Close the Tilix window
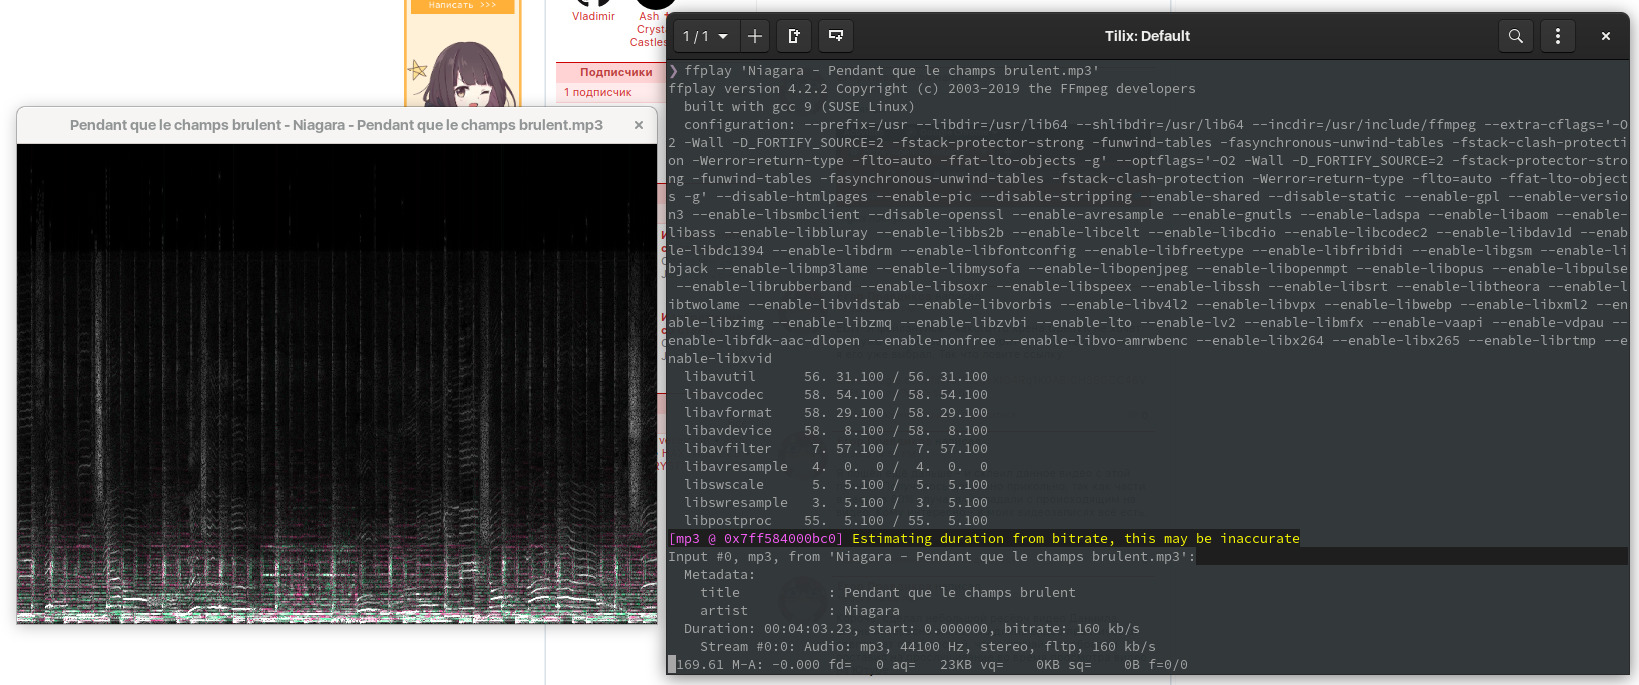The width and height of the screenshot is (1639, 685). 1606,36
